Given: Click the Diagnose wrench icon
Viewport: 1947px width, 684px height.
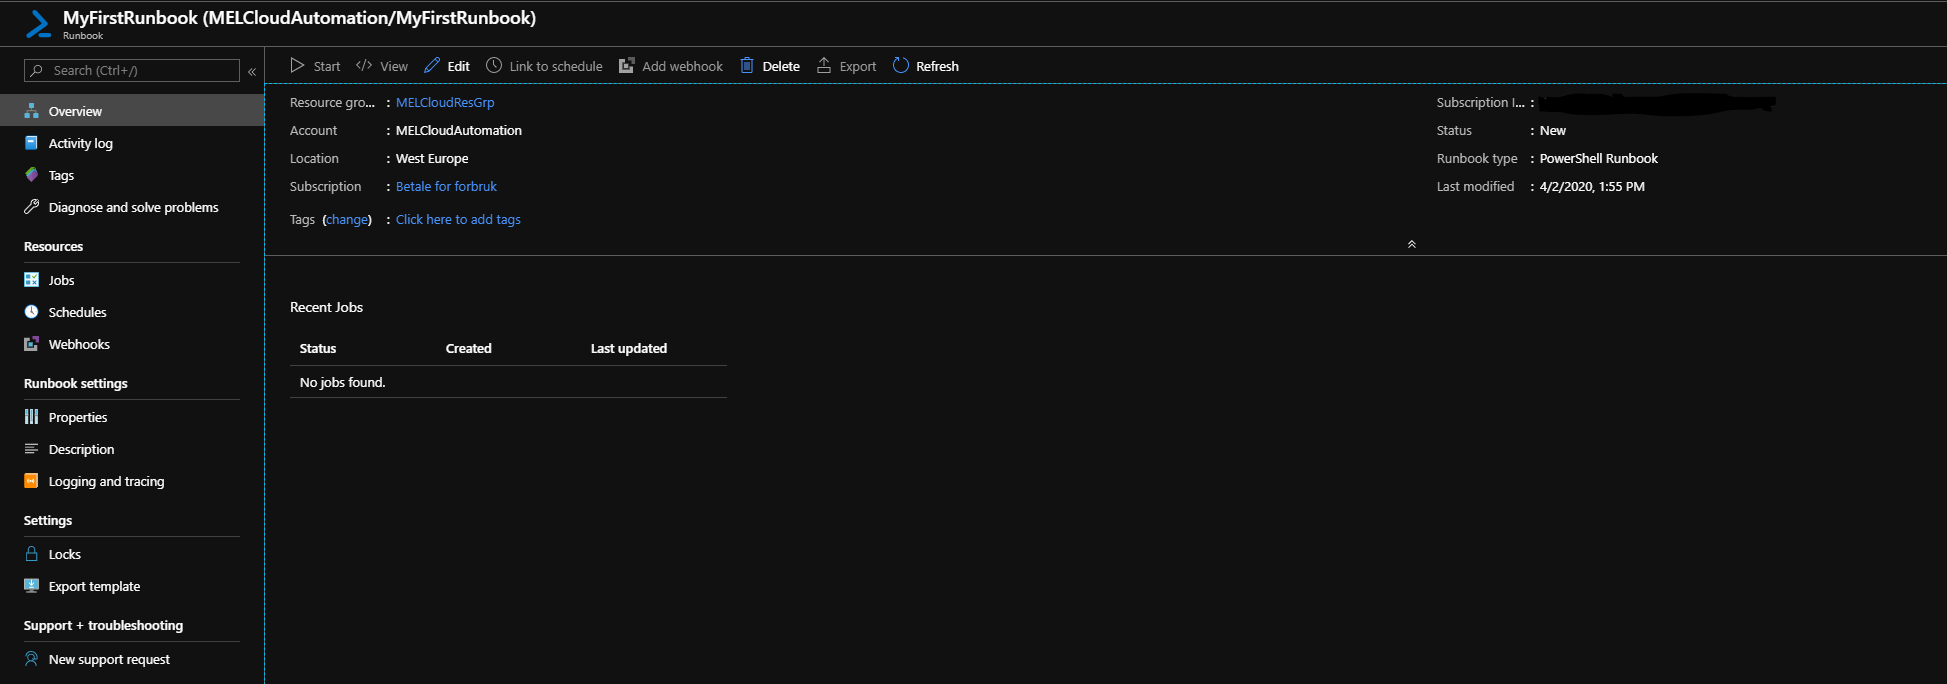Looking at the screenshot, I should pyautogui.click(x=32, y=207).
